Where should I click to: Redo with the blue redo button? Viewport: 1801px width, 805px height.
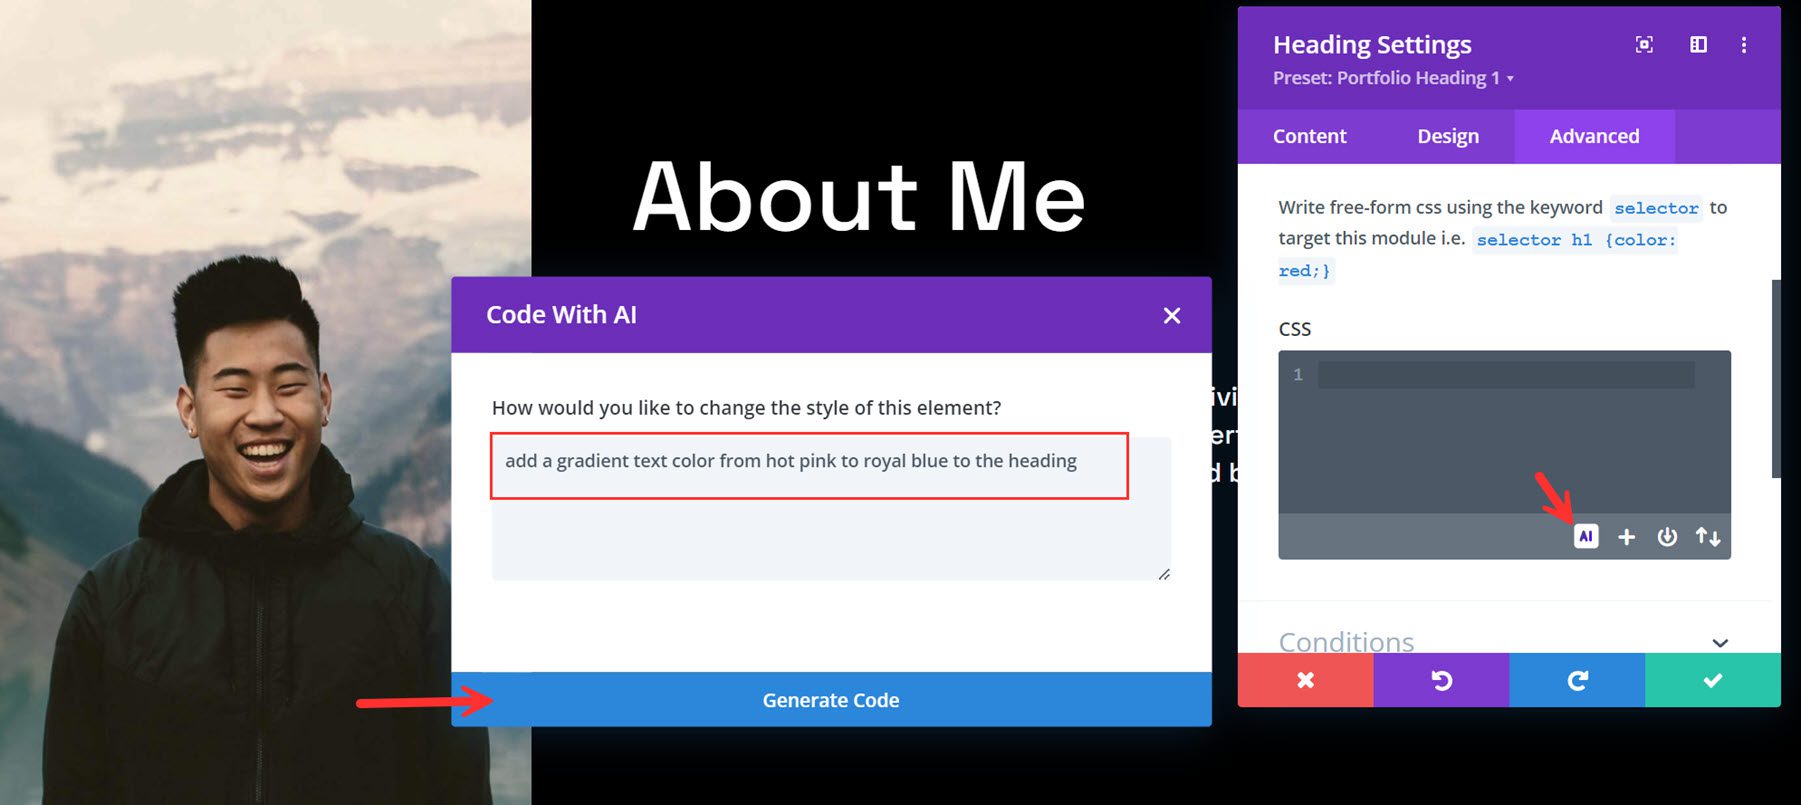[1577, 680]
